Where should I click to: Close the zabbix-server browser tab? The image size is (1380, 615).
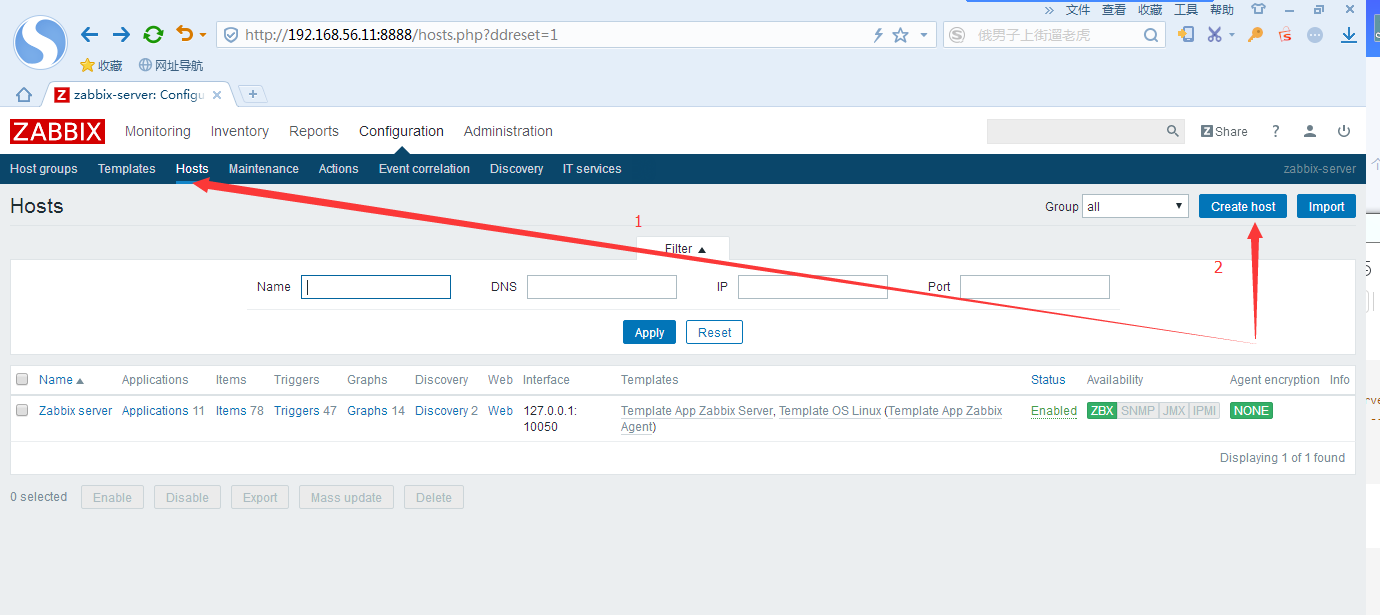[217, 95]
